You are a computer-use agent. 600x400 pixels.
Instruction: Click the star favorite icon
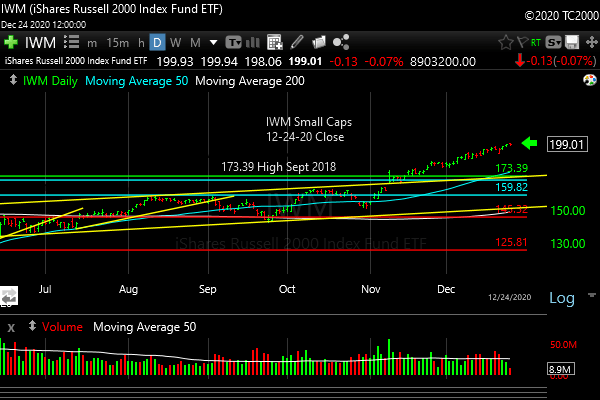point(505,42)
